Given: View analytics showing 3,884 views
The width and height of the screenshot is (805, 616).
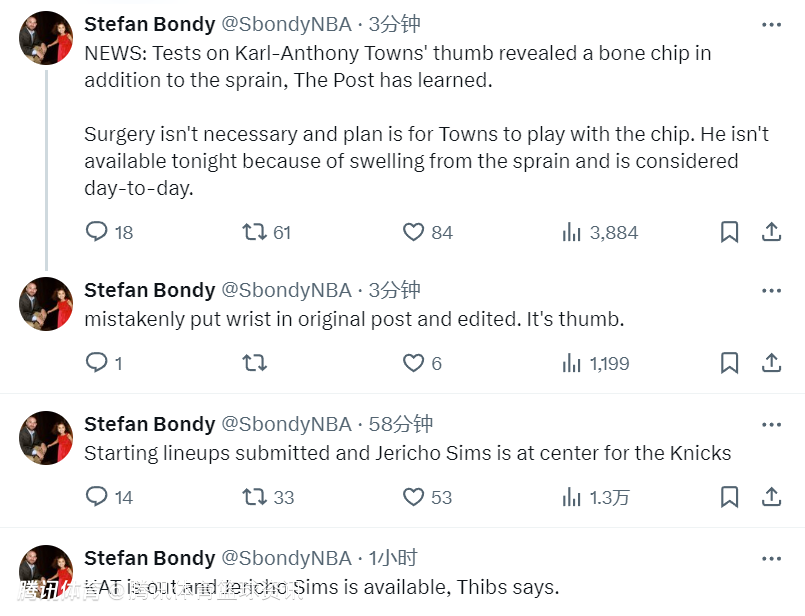Looking at the screenshot, I should [x=572, y=232].
